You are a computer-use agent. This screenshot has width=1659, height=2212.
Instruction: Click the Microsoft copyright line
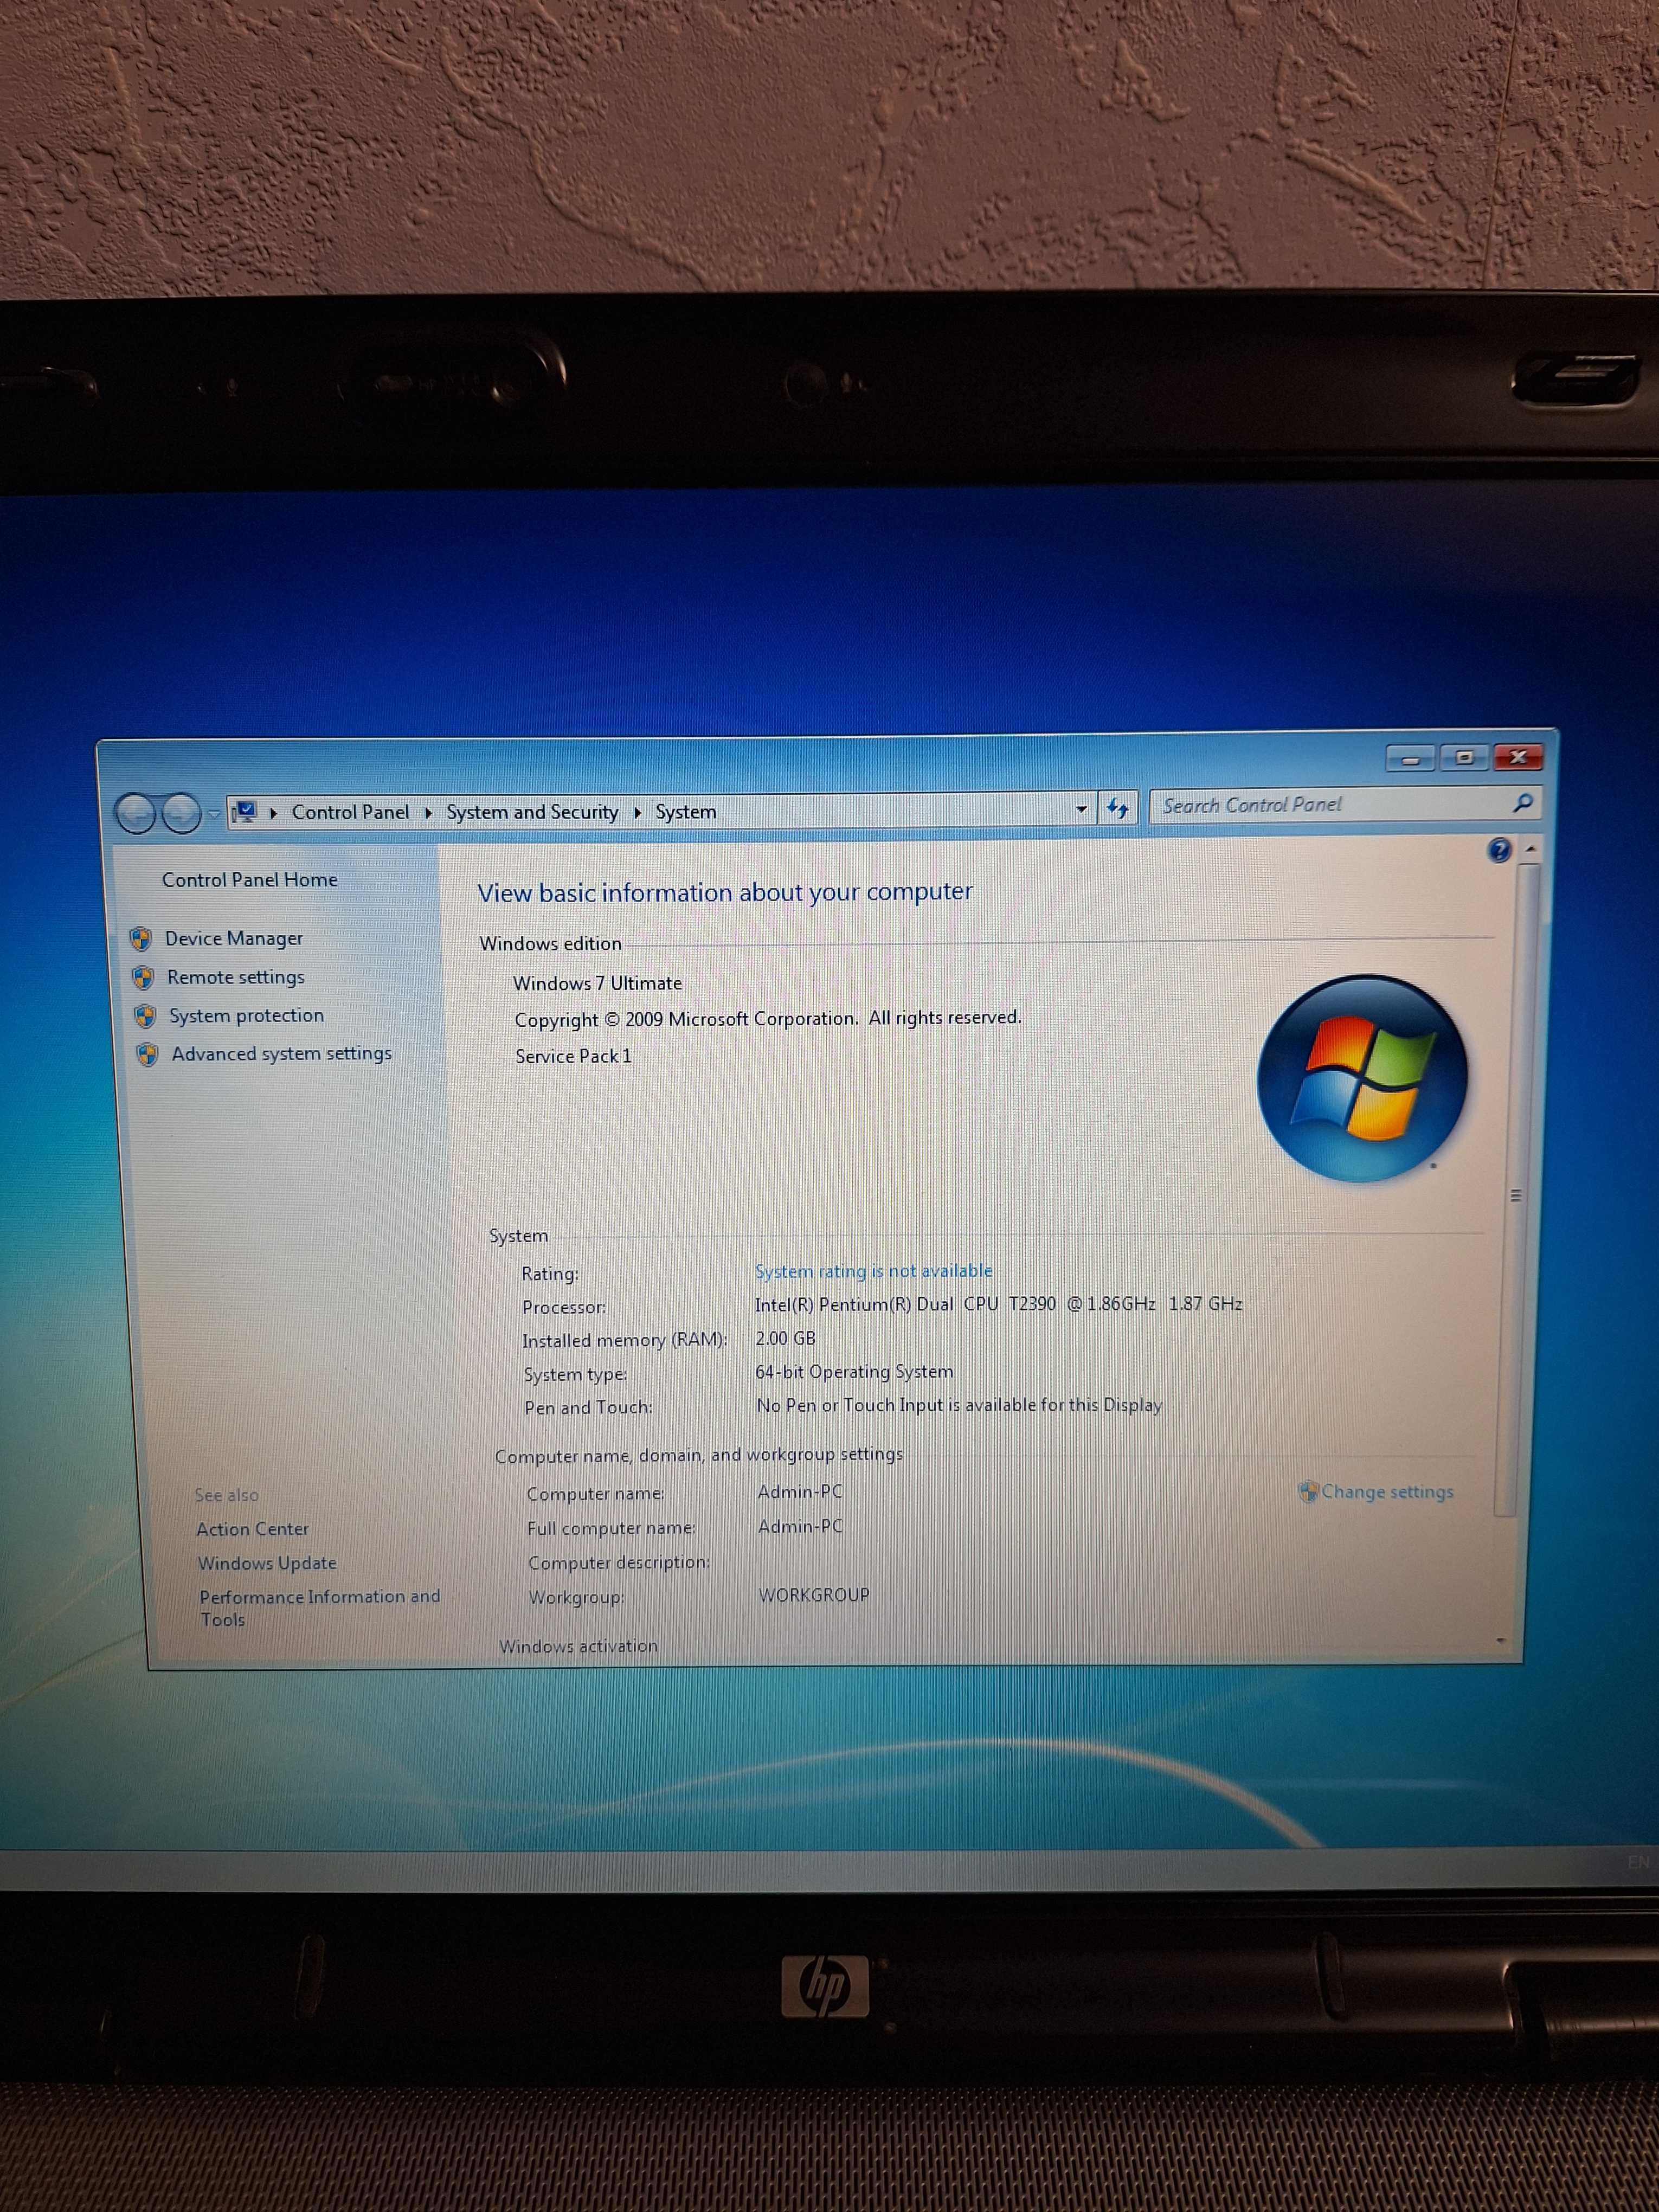[768, 1019]
